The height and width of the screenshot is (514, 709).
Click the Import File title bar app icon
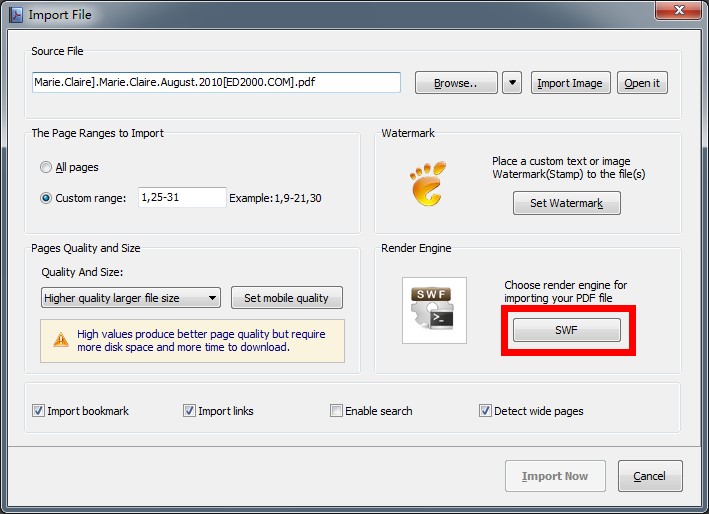point(14,15)
